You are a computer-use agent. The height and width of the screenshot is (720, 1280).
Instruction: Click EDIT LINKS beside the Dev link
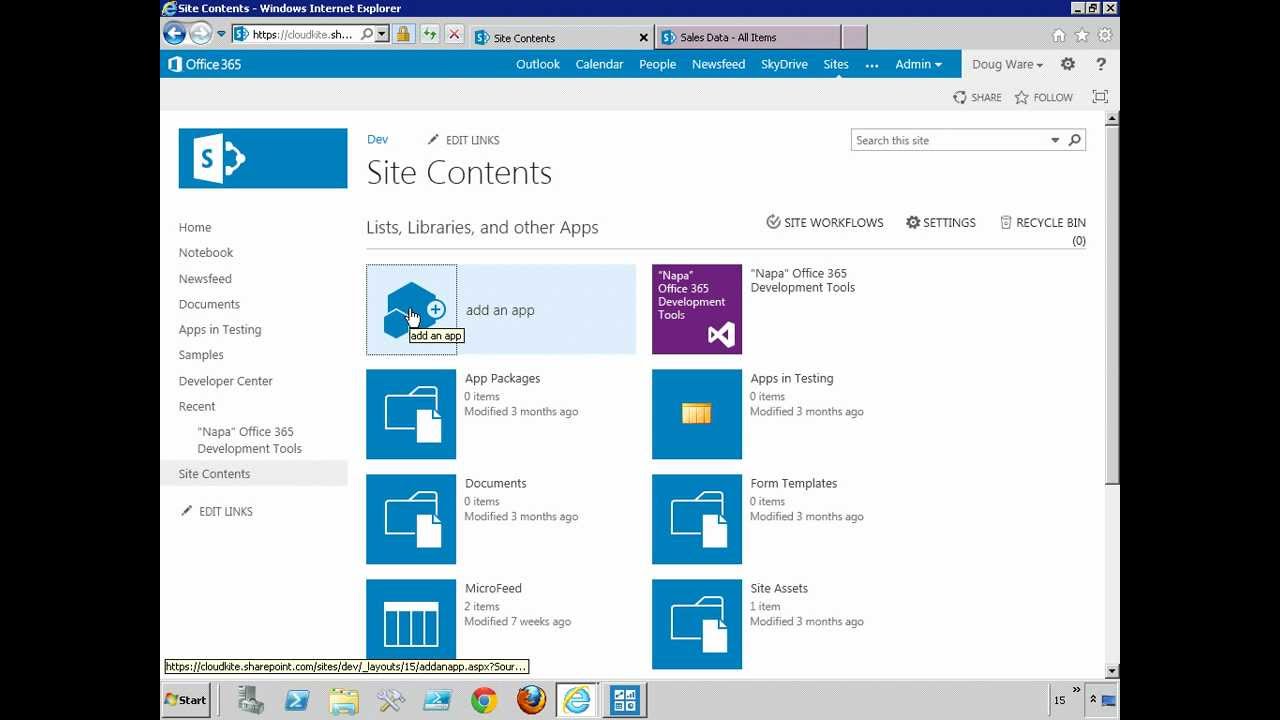(x=463, y=140)
